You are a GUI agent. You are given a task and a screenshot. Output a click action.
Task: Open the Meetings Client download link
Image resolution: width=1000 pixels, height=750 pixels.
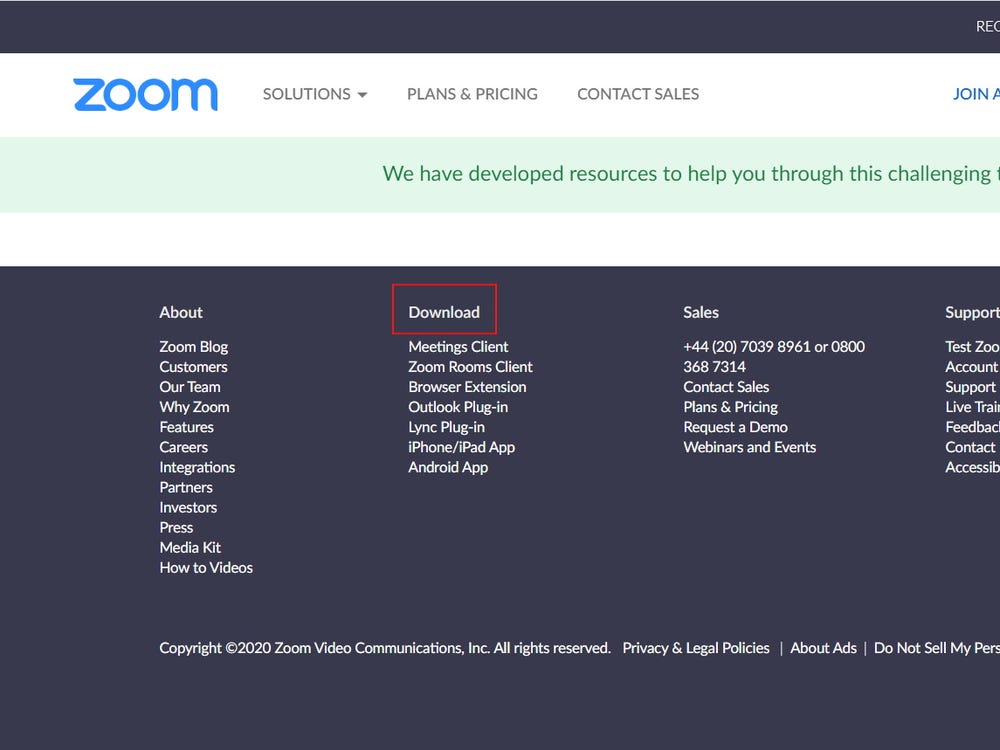pos(457,346)
